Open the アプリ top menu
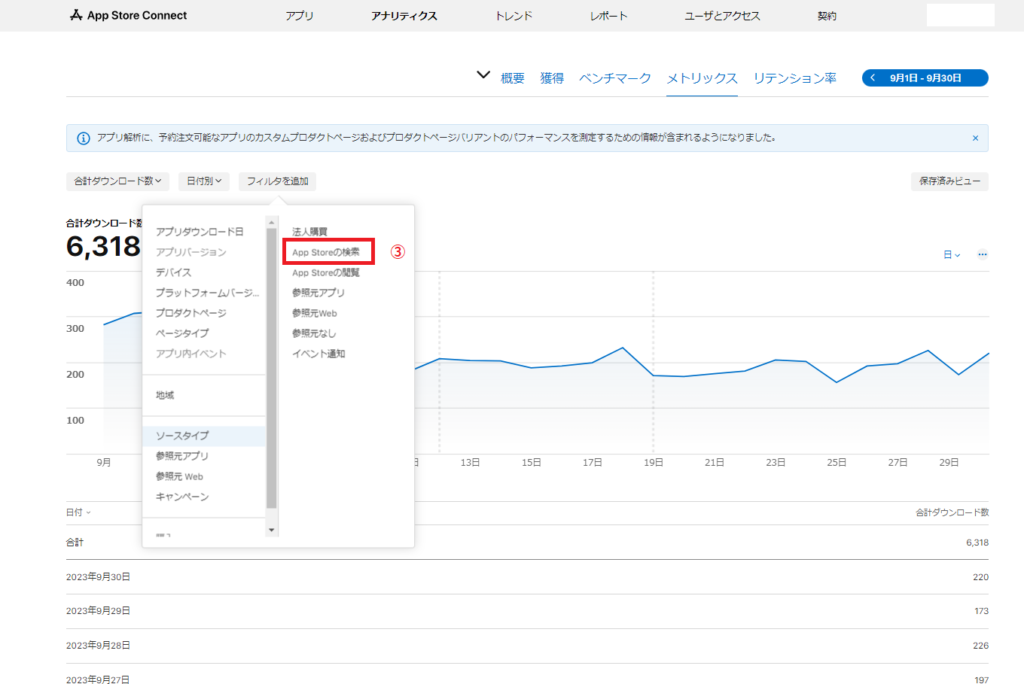Viewport: 1024px width, 684px height. (x=300, y=16)
